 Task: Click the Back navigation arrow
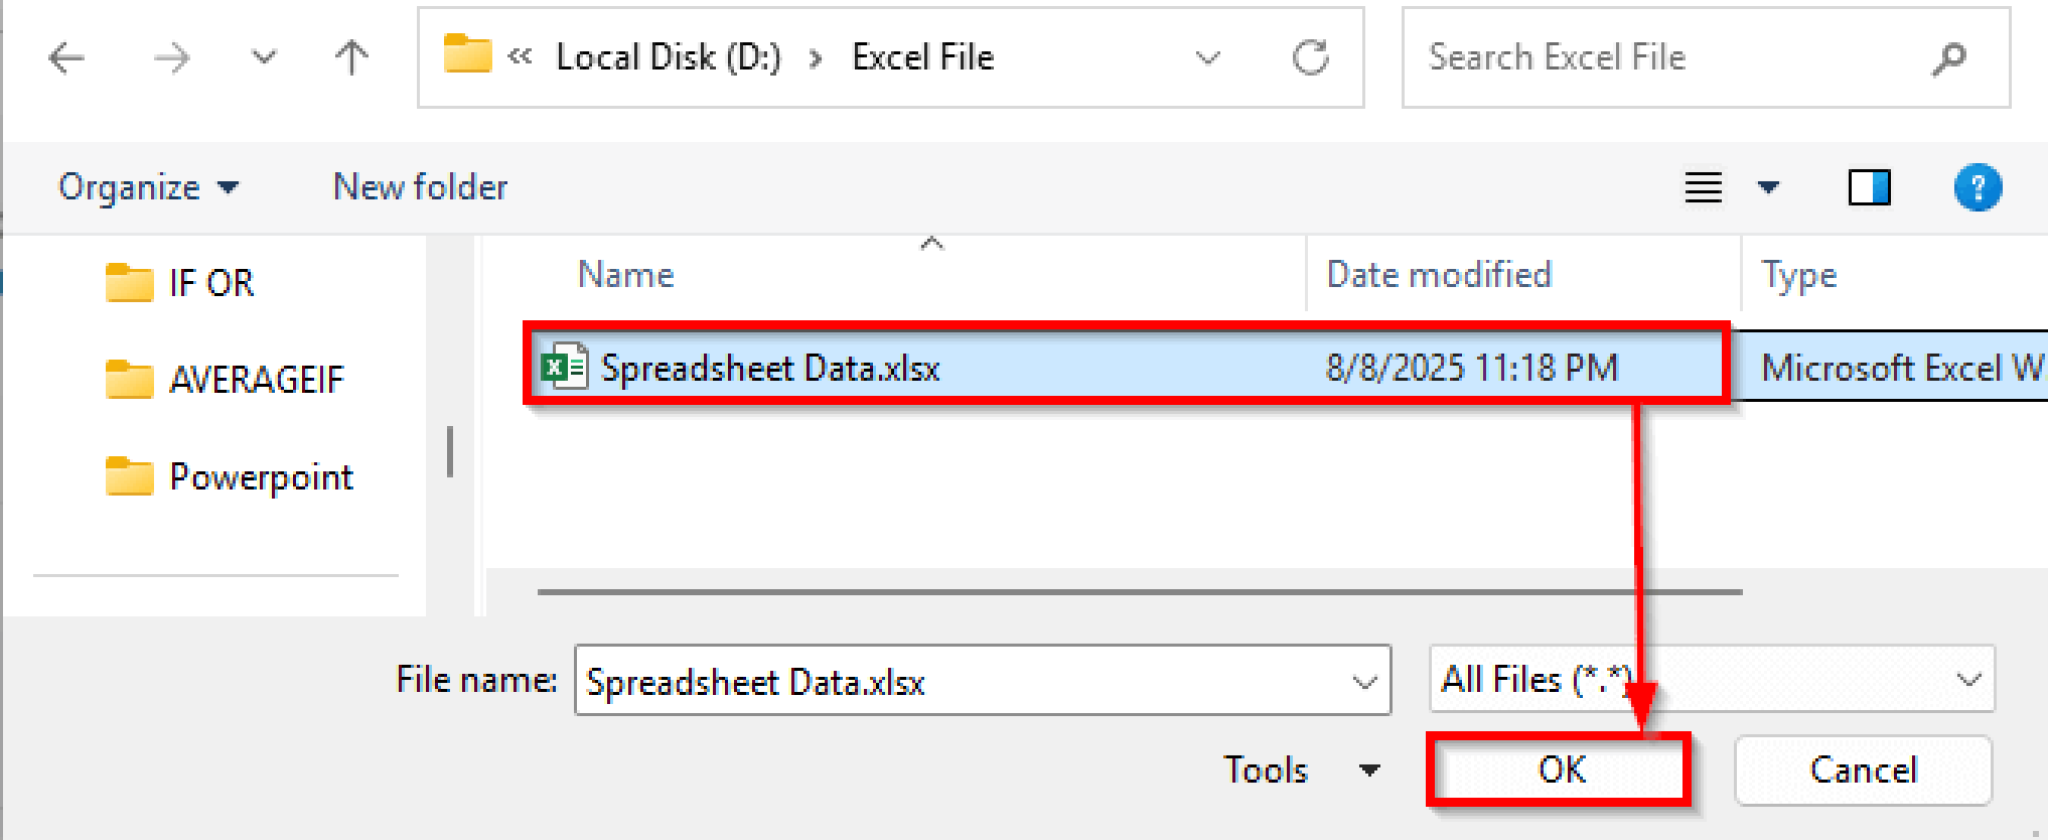point(66,57)
